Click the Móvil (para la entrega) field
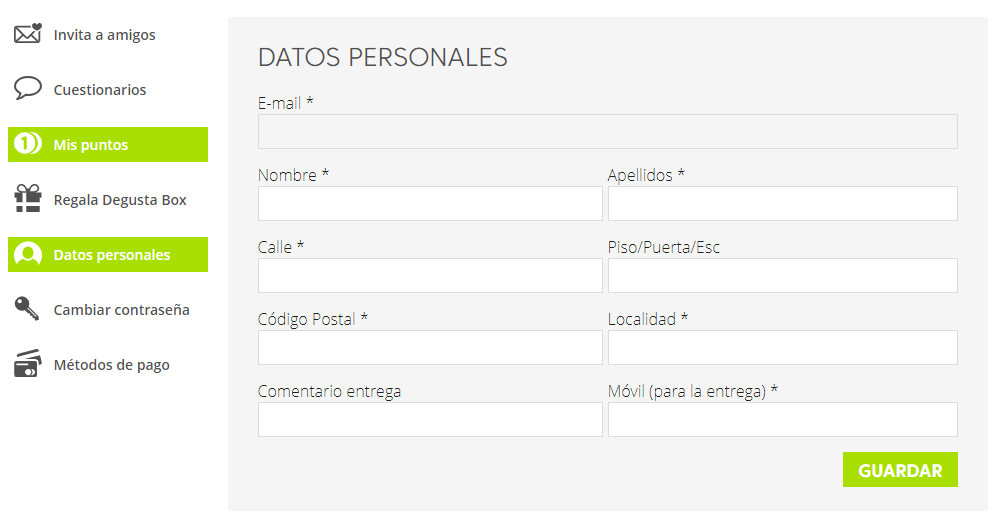The width and height of the screenshot is (1007, 532). [x=782, y=419]
